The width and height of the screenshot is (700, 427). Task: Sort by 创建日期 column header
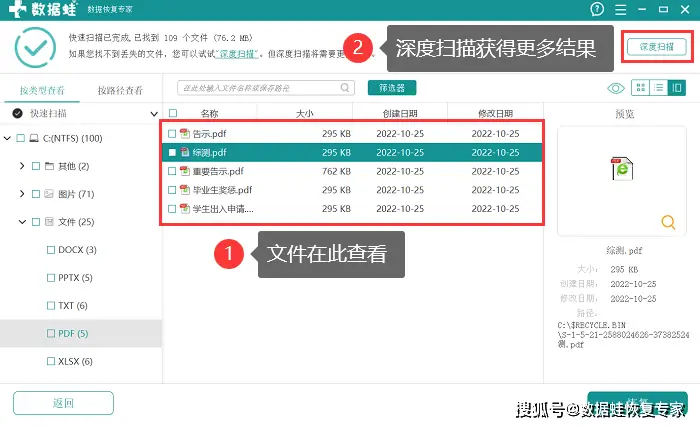tap(400, 113)
